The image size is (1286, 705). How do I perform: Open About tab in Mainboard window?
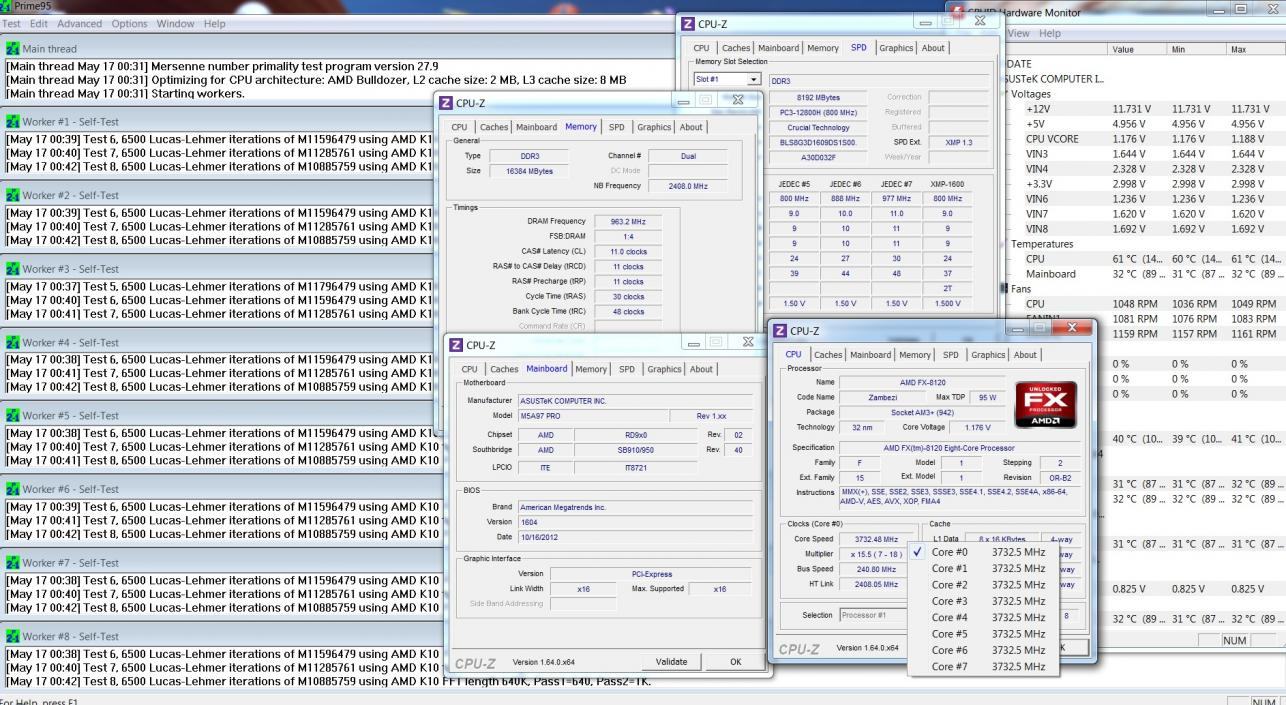pos(703,369)
